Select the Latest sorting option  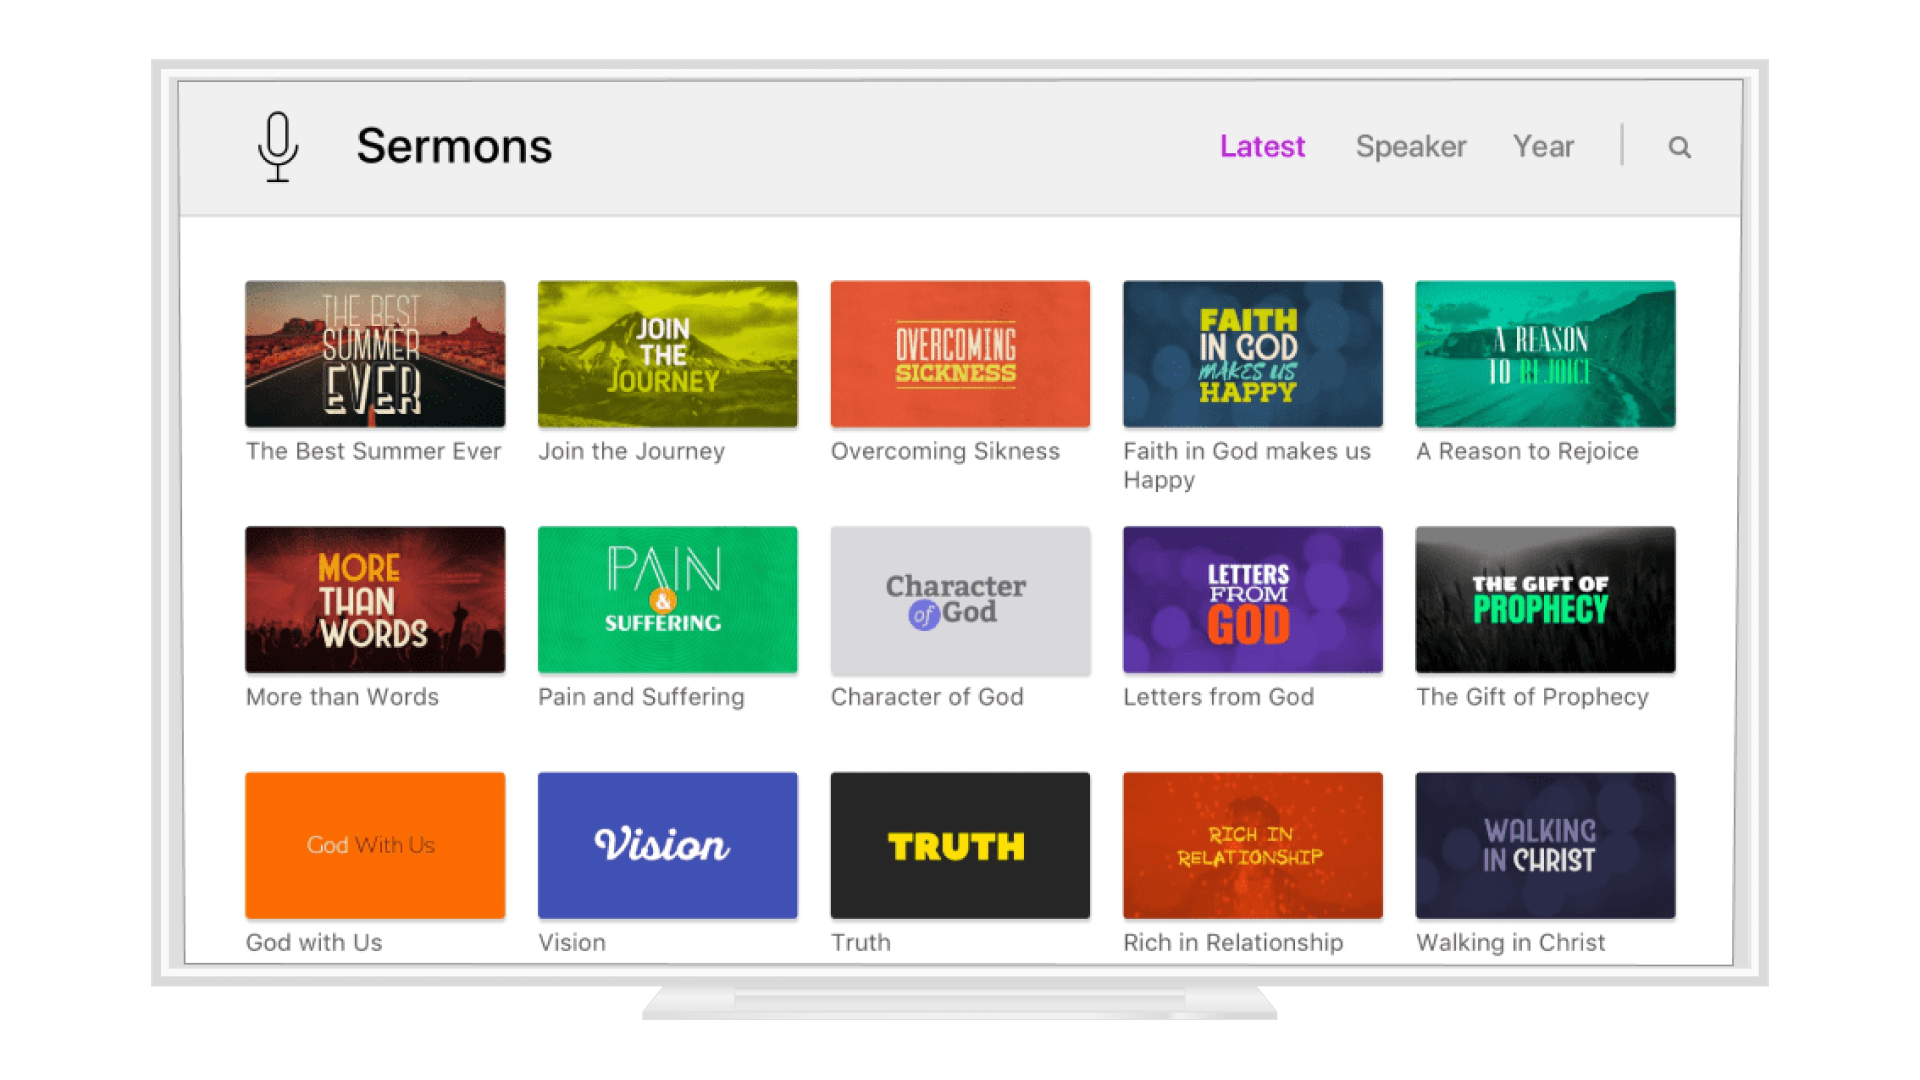coord(1262,146)
